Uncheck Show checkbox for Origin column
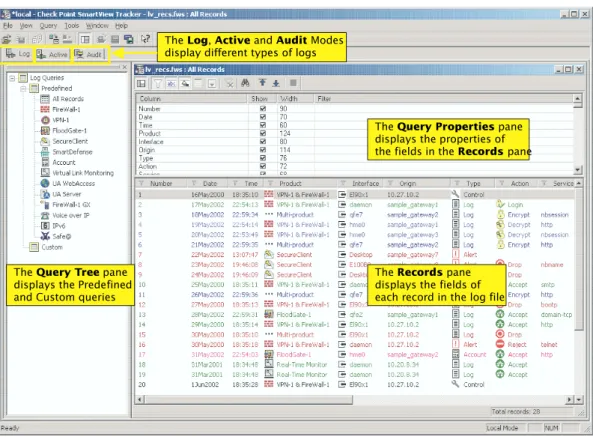 (x=263, y=150)
